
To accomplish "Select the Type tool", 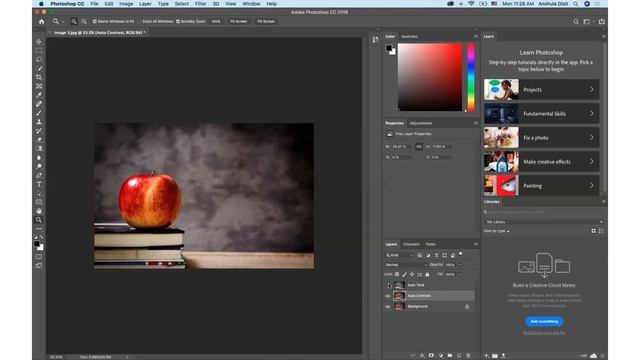I will pos(39,184).
